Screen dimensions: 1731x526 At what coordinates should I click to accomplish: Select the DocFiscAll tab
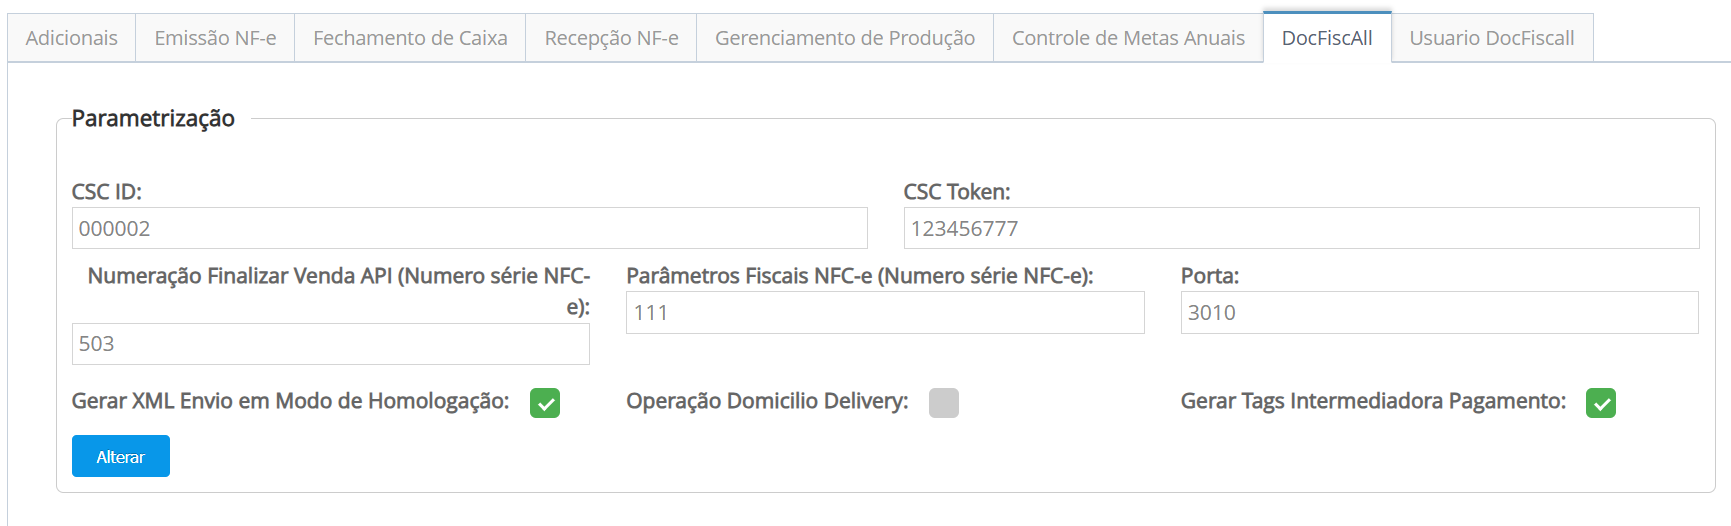(x=1327, y=38)
